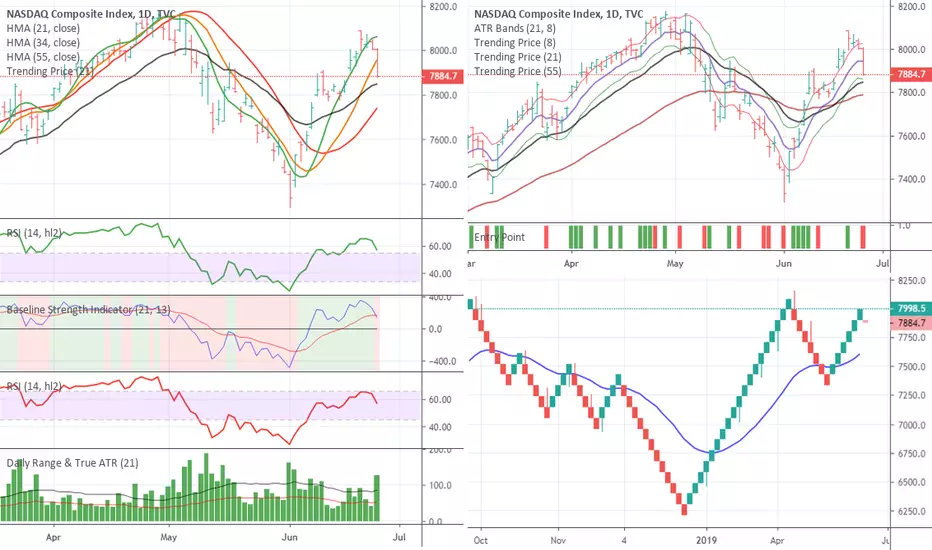Select the Trending Price (55) legend label

[x=518, y=71]
